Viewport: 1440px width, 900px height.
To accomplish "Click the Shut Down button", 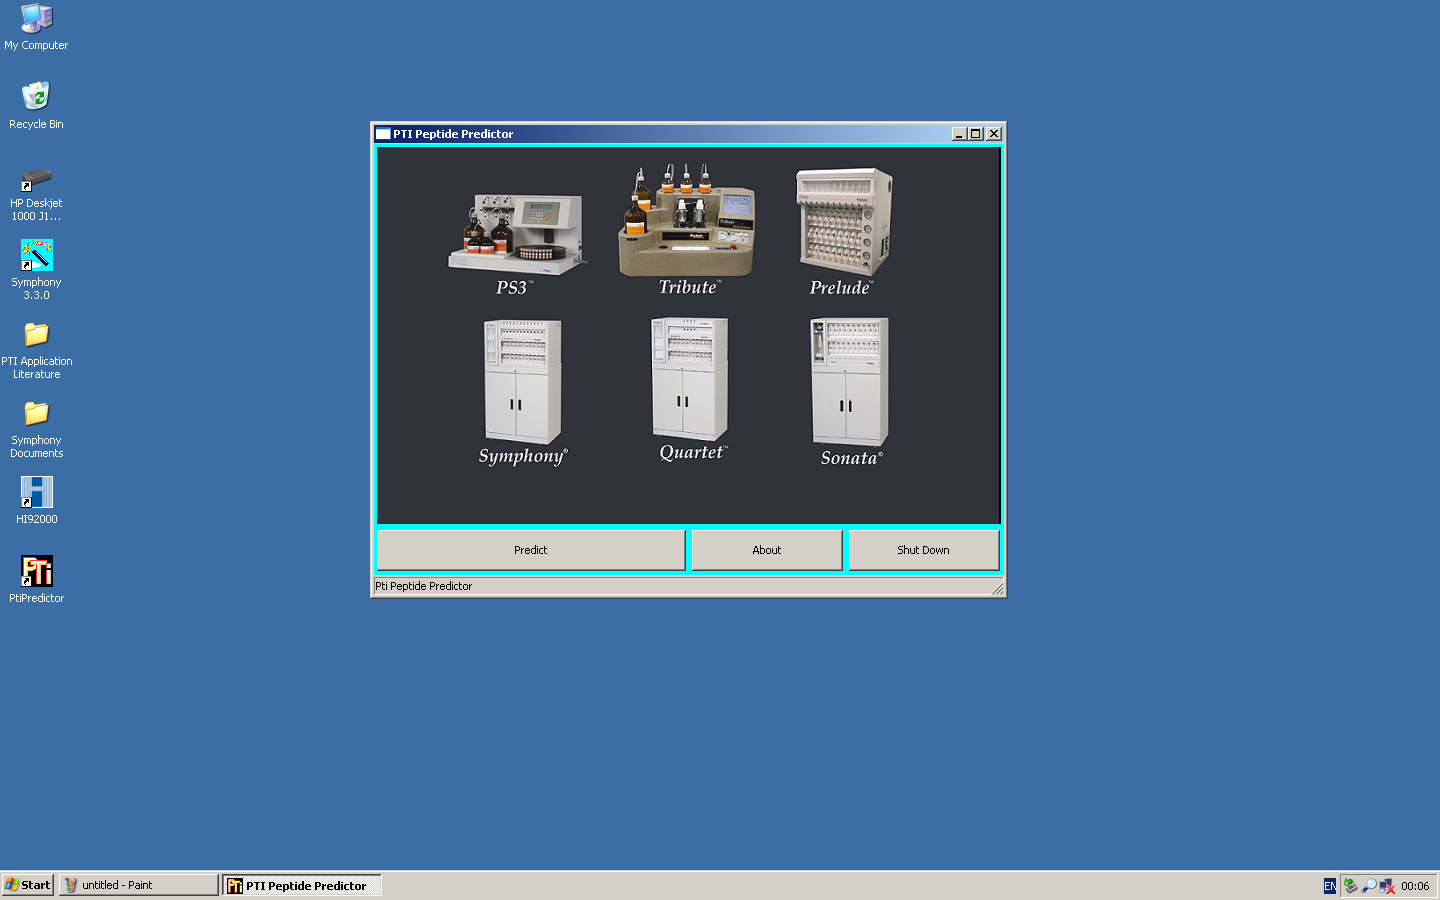I will [922, 549].
